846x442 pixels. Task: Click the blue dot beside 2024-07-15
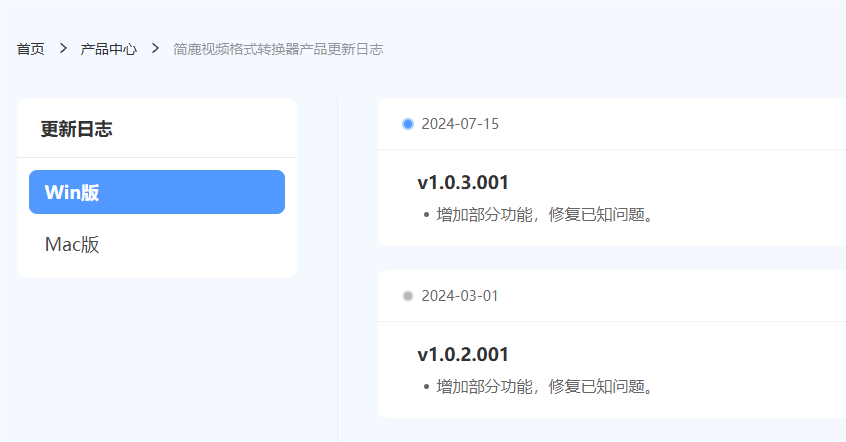[408, 124]
